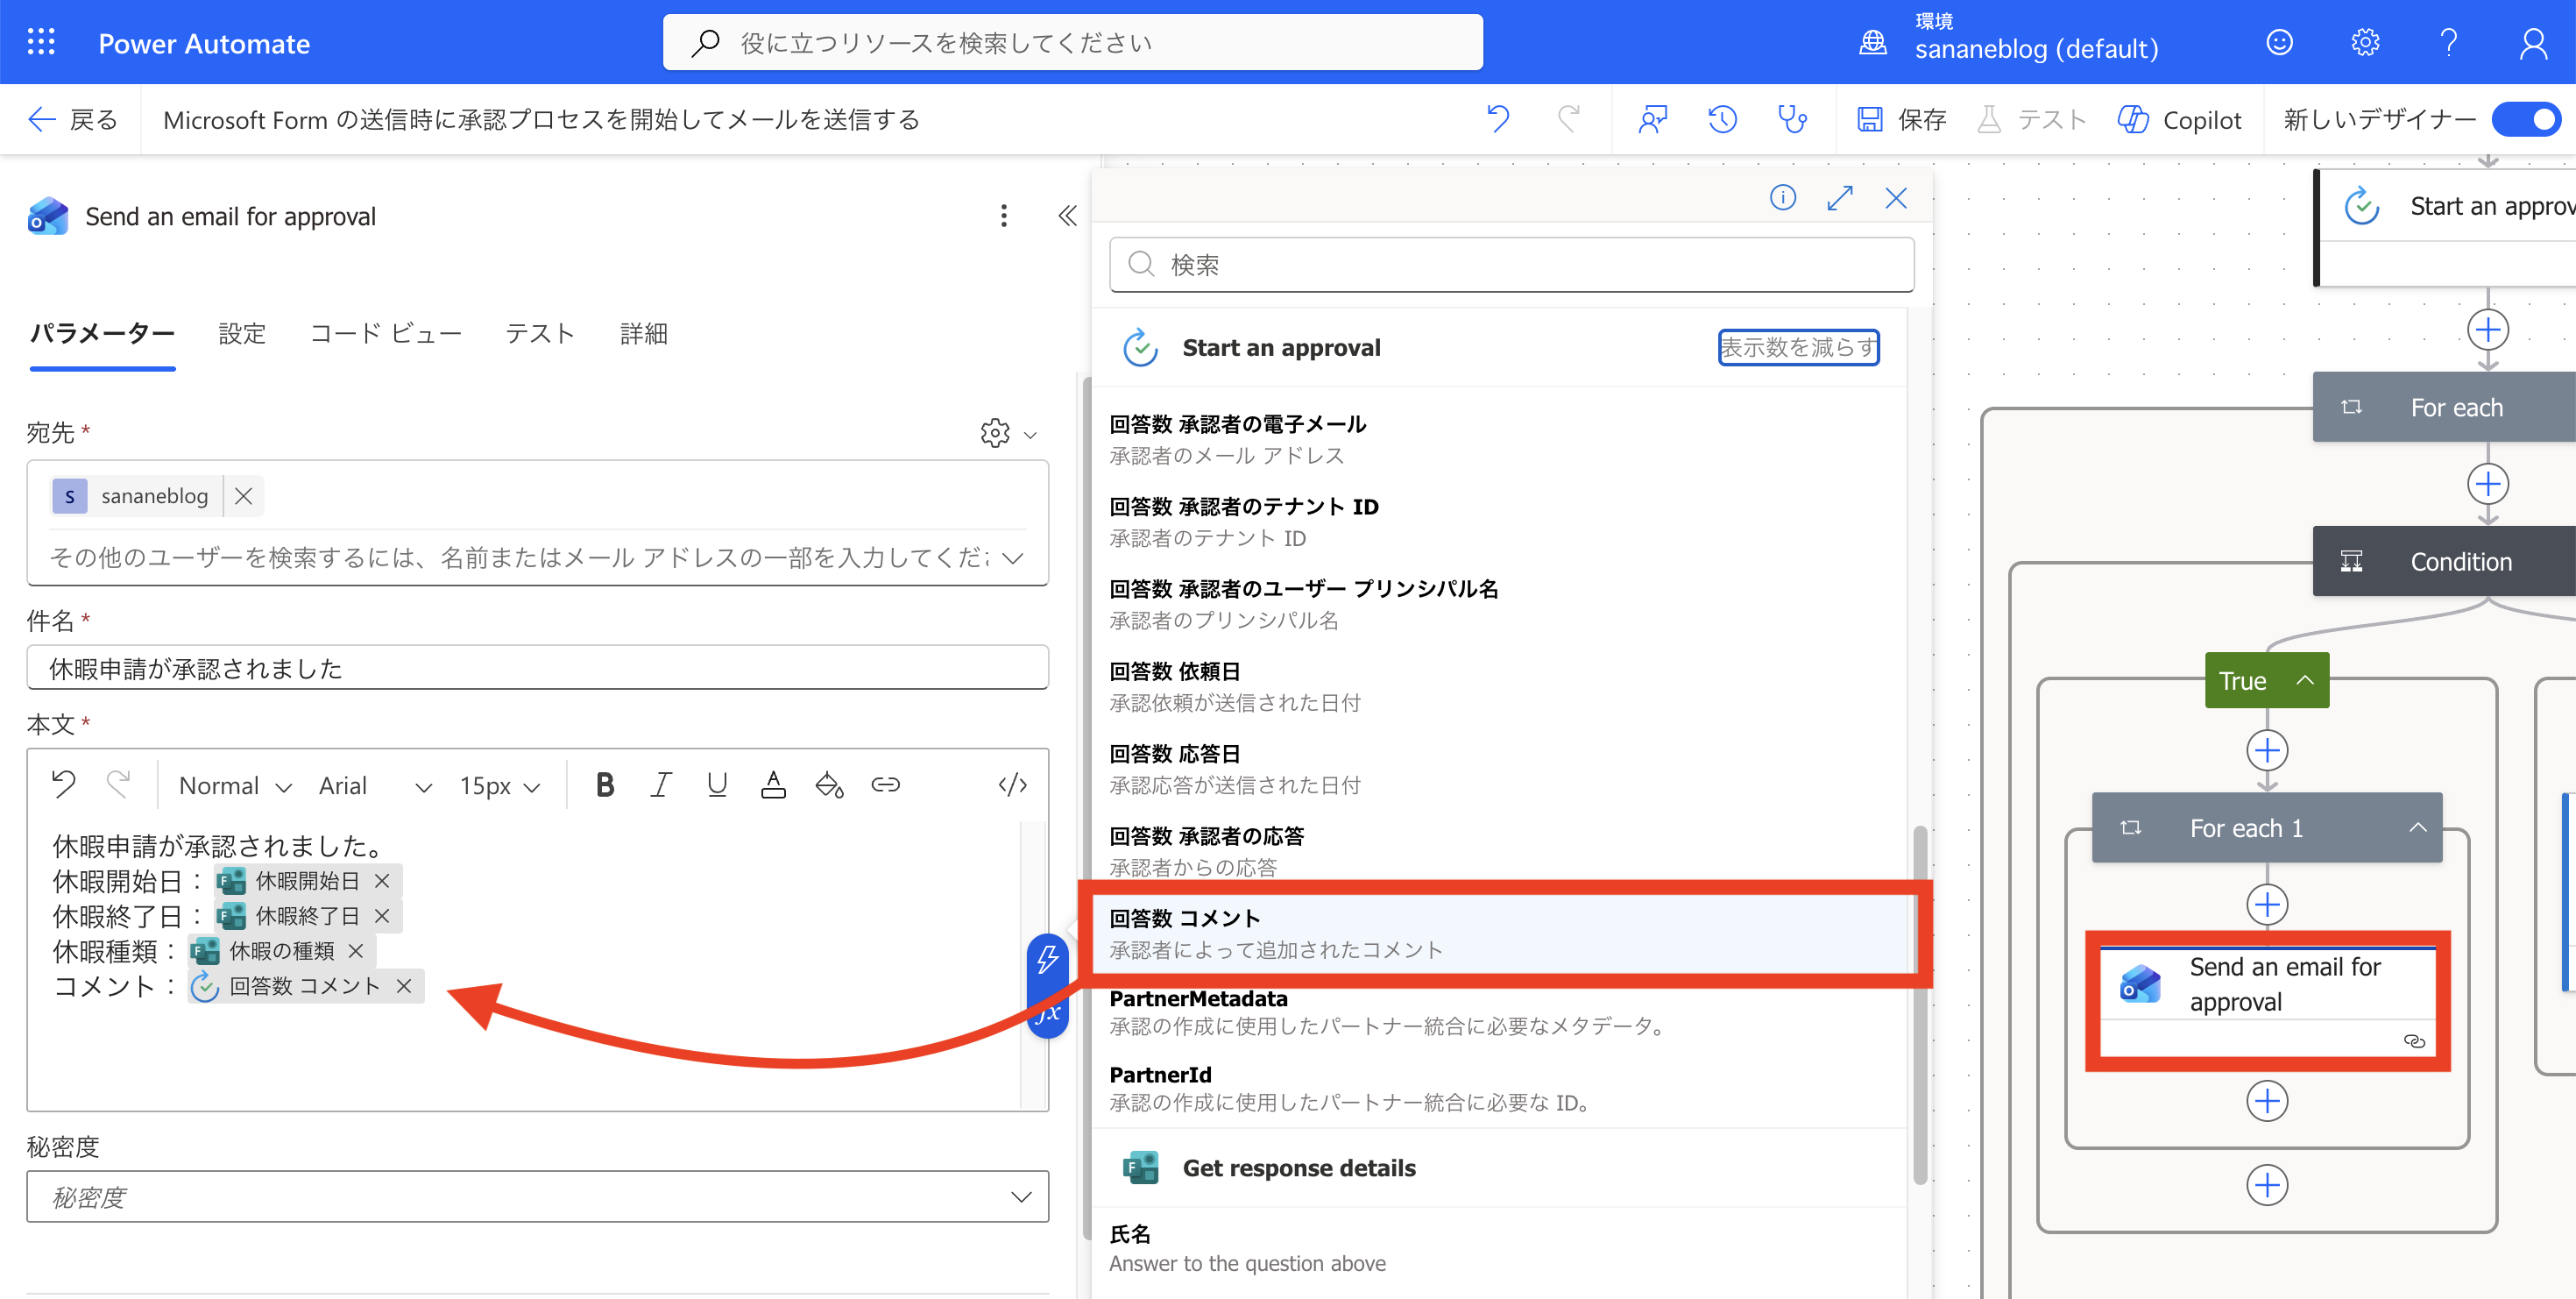This screenshot has height=1299, width=2576.
Task: Click the dynamic content lightning icon
Action: click(1047, 960)
